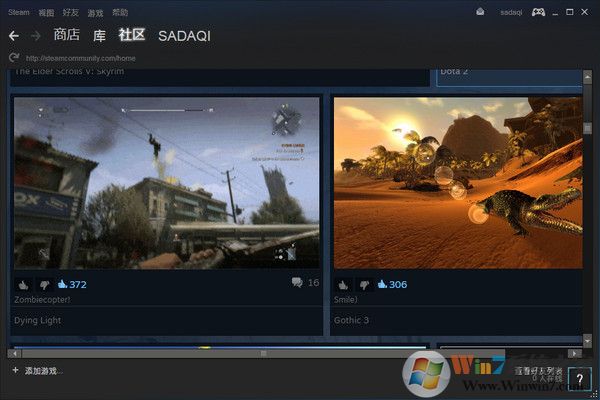The height and width of the screenshot is (400, 600).
Task: Click the horizontal scrollbar right arrow
Action: (x=574, y=353)
